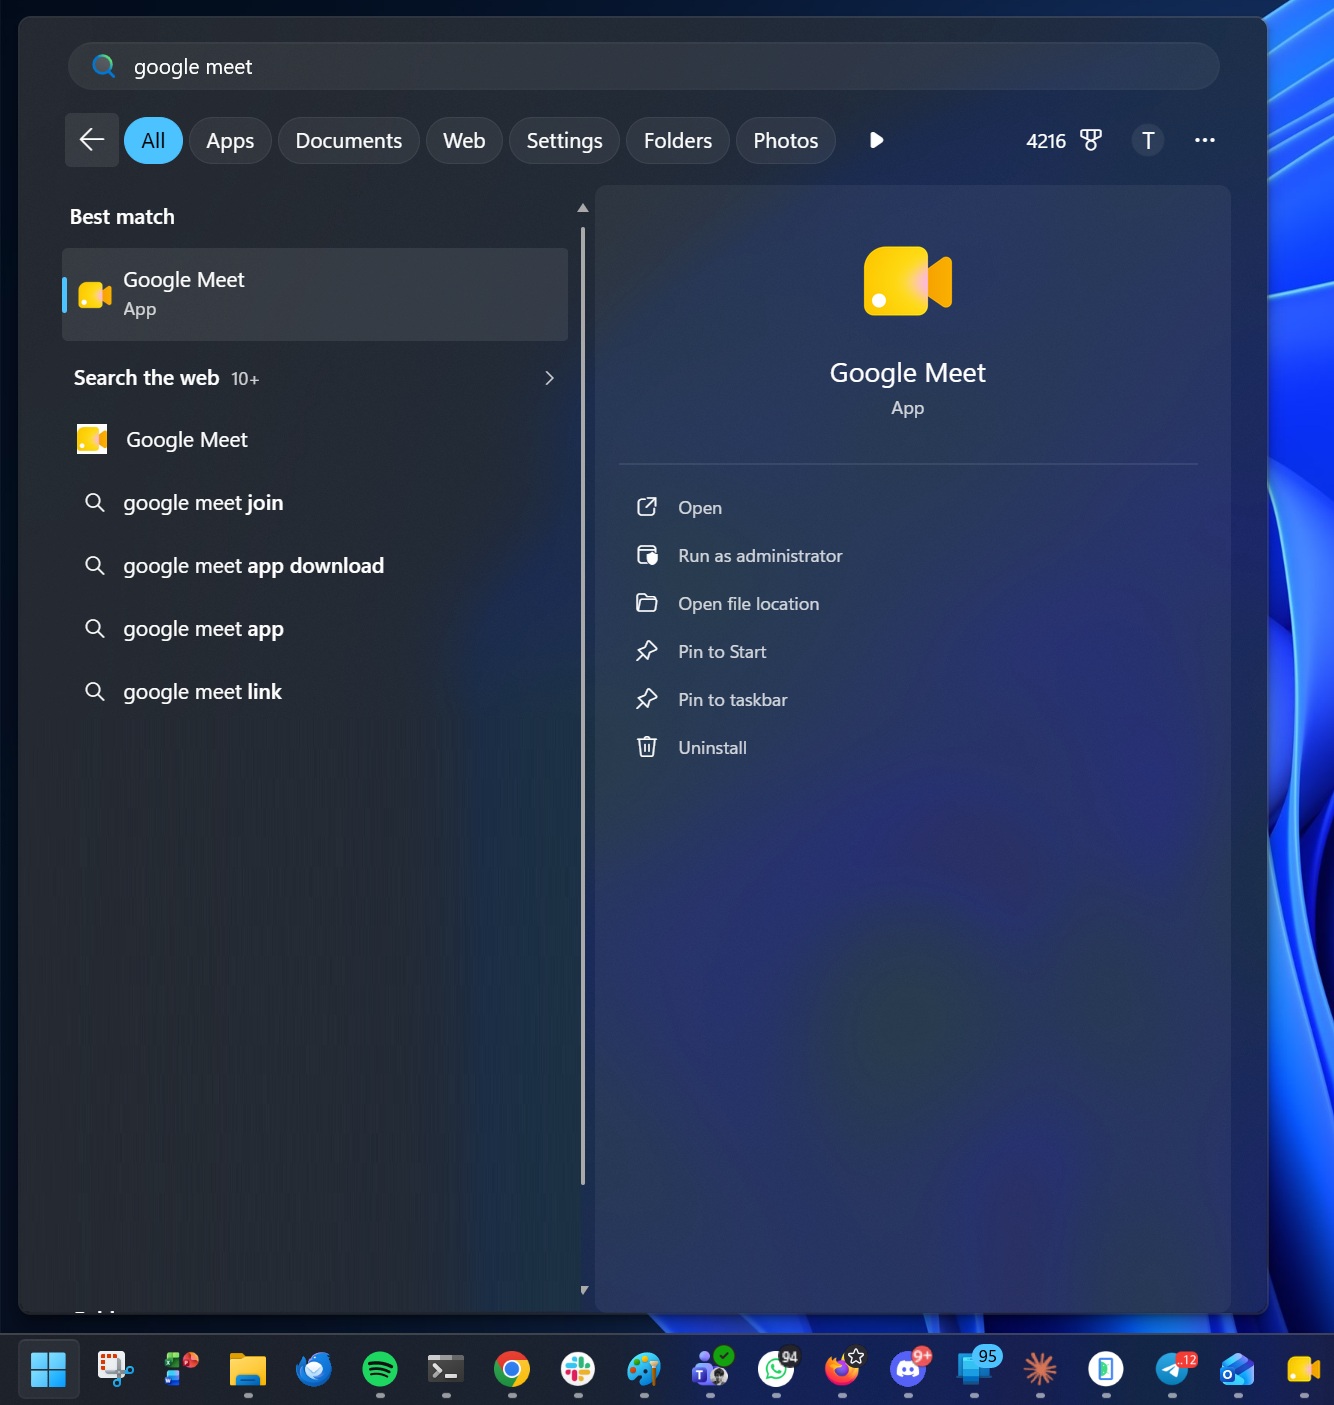The width and height of the screenshot is (1334, 1405).
Task: Switch to the Folders filter tab
Action: (678, 140)
